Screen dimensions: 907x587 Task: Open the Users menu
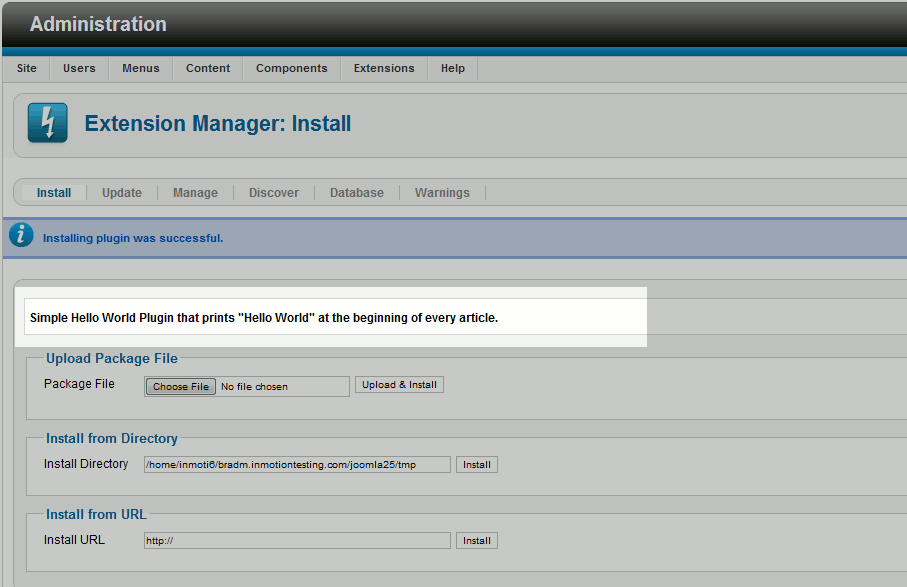tap(79, 68)
